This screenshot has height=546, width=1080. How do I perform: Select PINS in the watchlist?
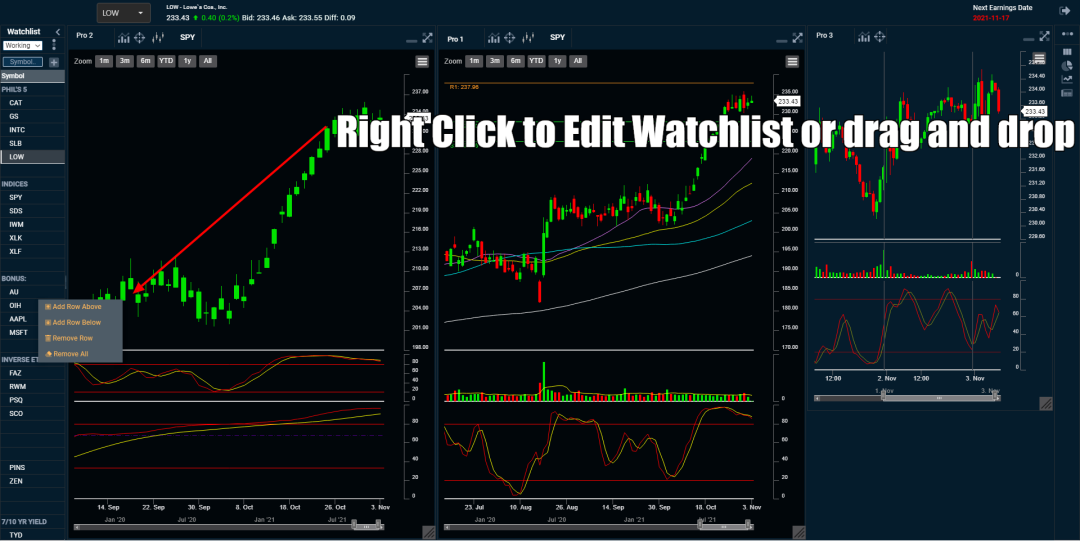point(32,468)
